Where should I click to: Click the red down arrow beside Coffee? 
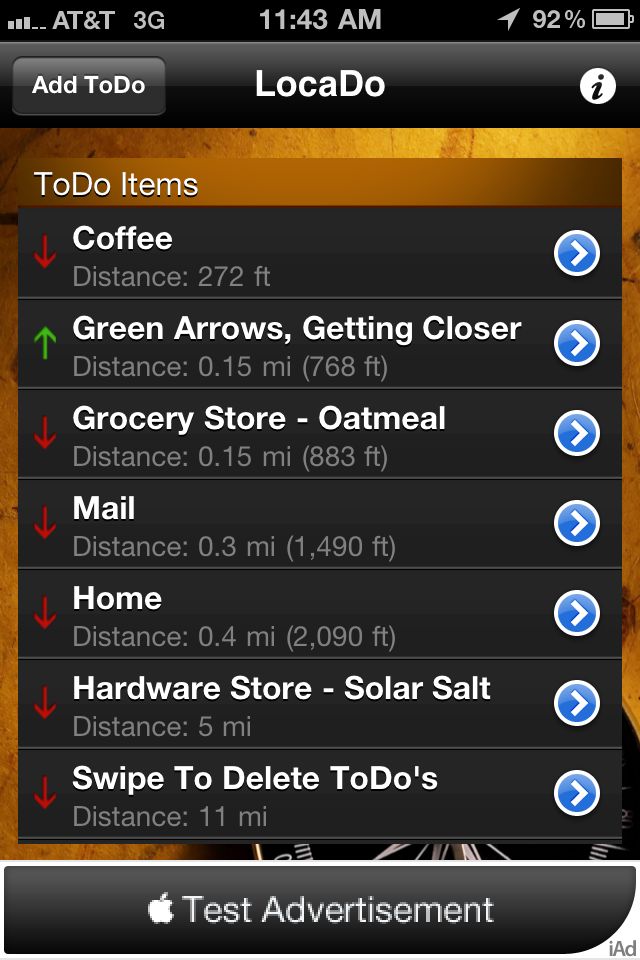point(45,252)
